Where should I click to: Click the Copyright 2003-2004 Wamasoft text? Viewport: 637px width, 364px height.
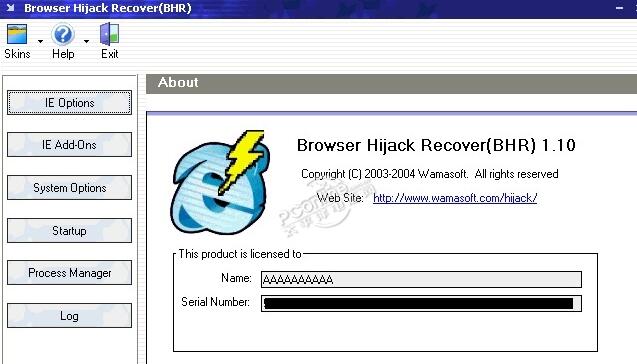tap(430, 174)
